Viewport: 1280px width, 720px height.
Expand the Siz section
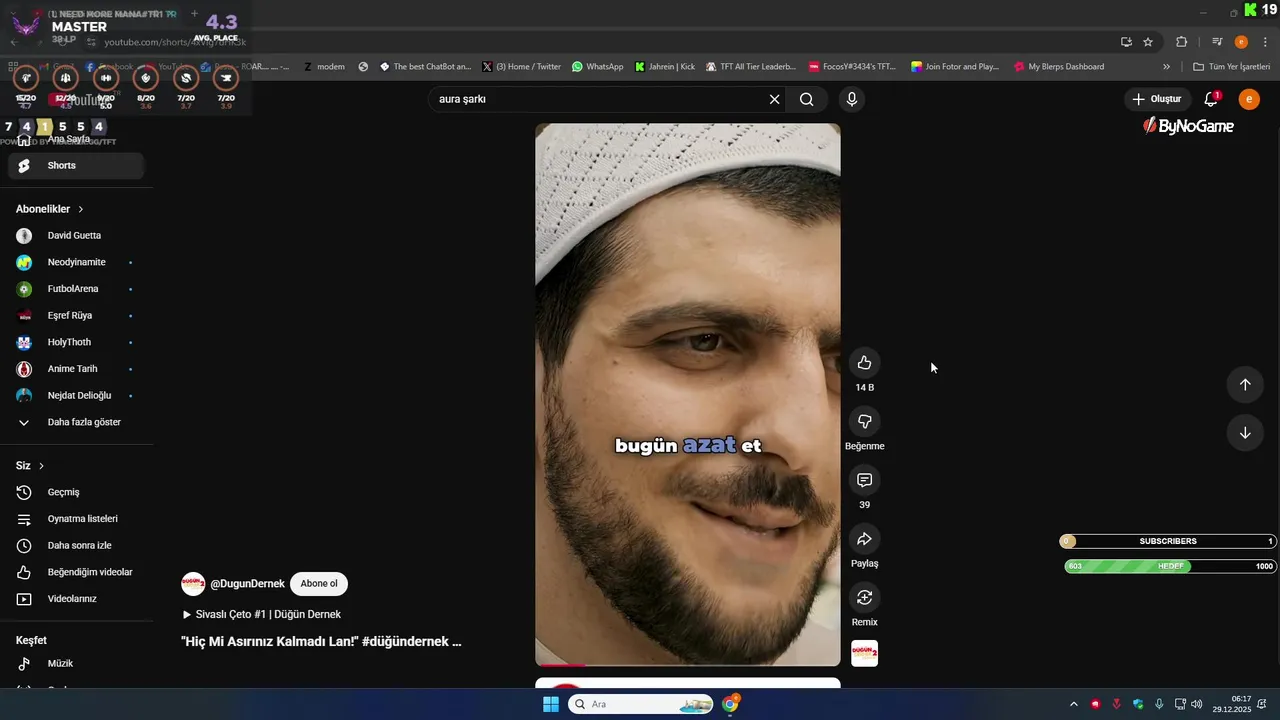click(30, 466)
